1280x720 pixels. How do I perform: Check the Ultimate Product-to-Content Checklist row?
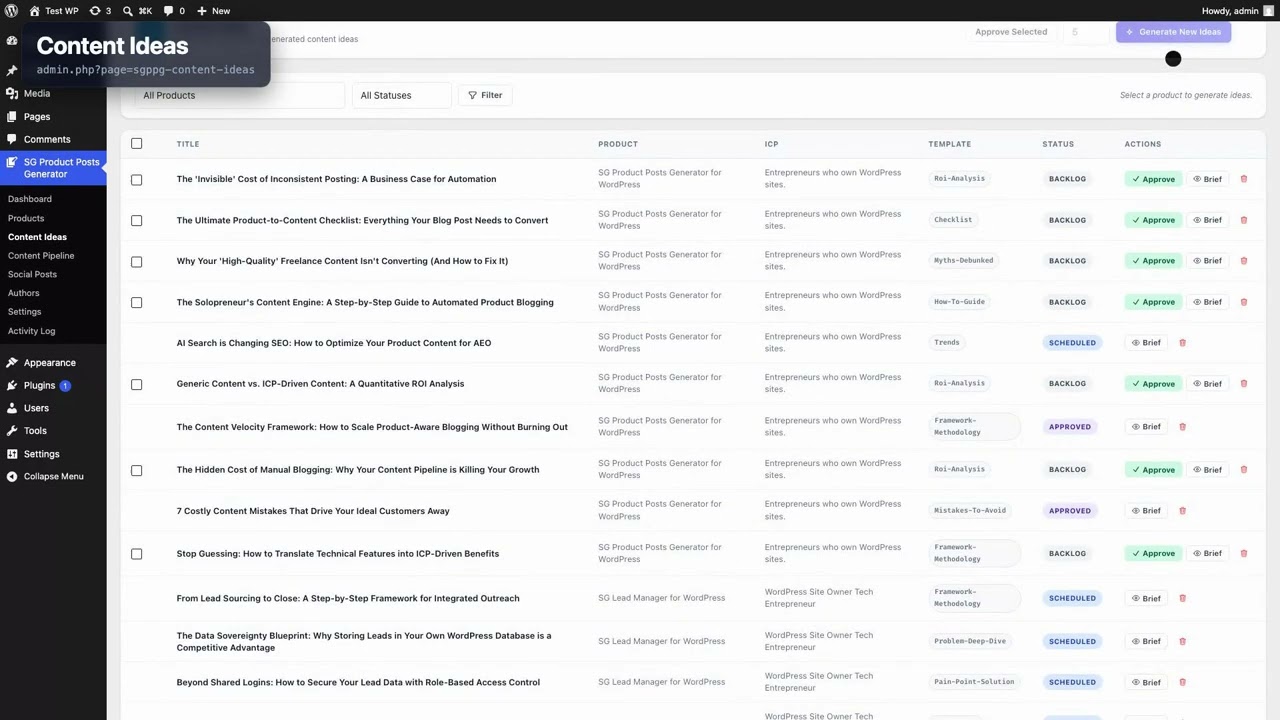click(x=137, y=221)
